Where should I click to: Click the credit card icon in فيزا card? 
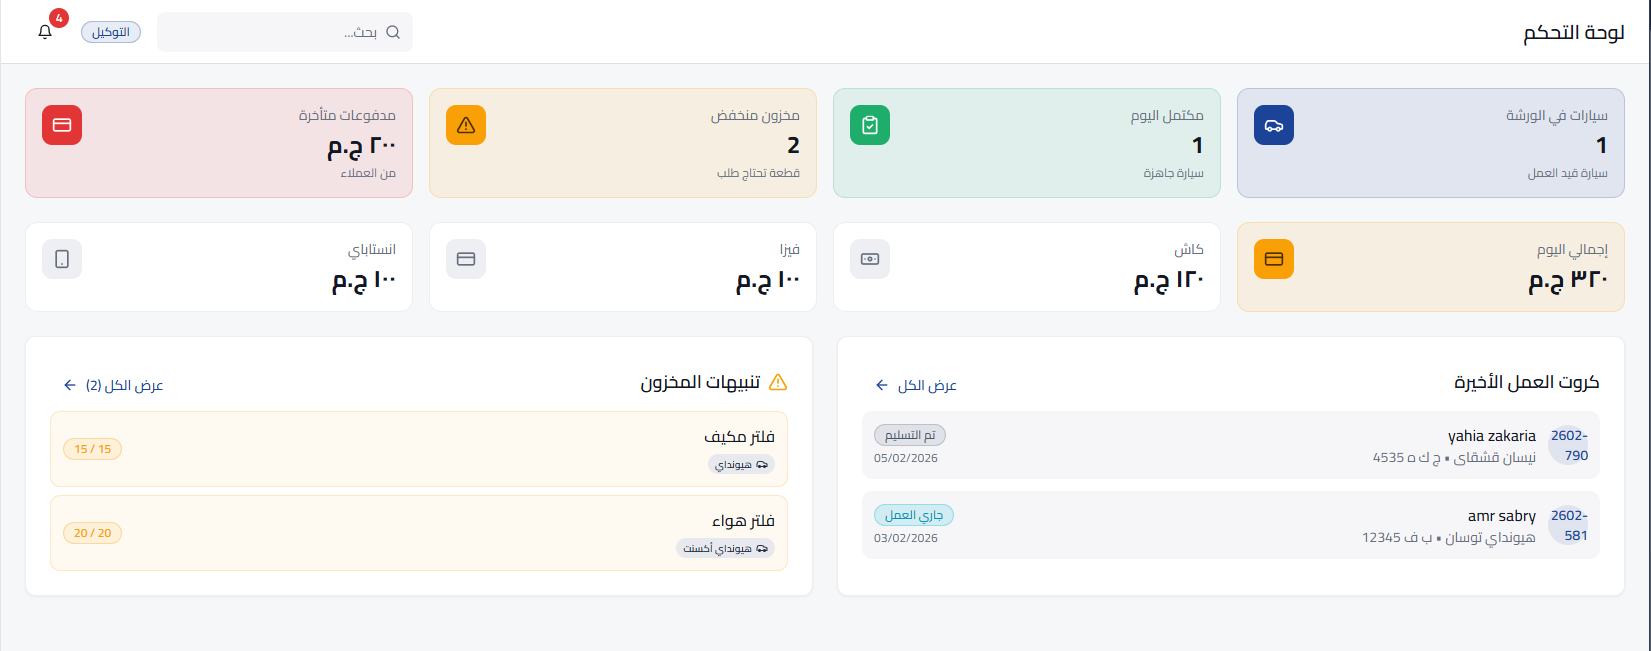tap(466, 259)
